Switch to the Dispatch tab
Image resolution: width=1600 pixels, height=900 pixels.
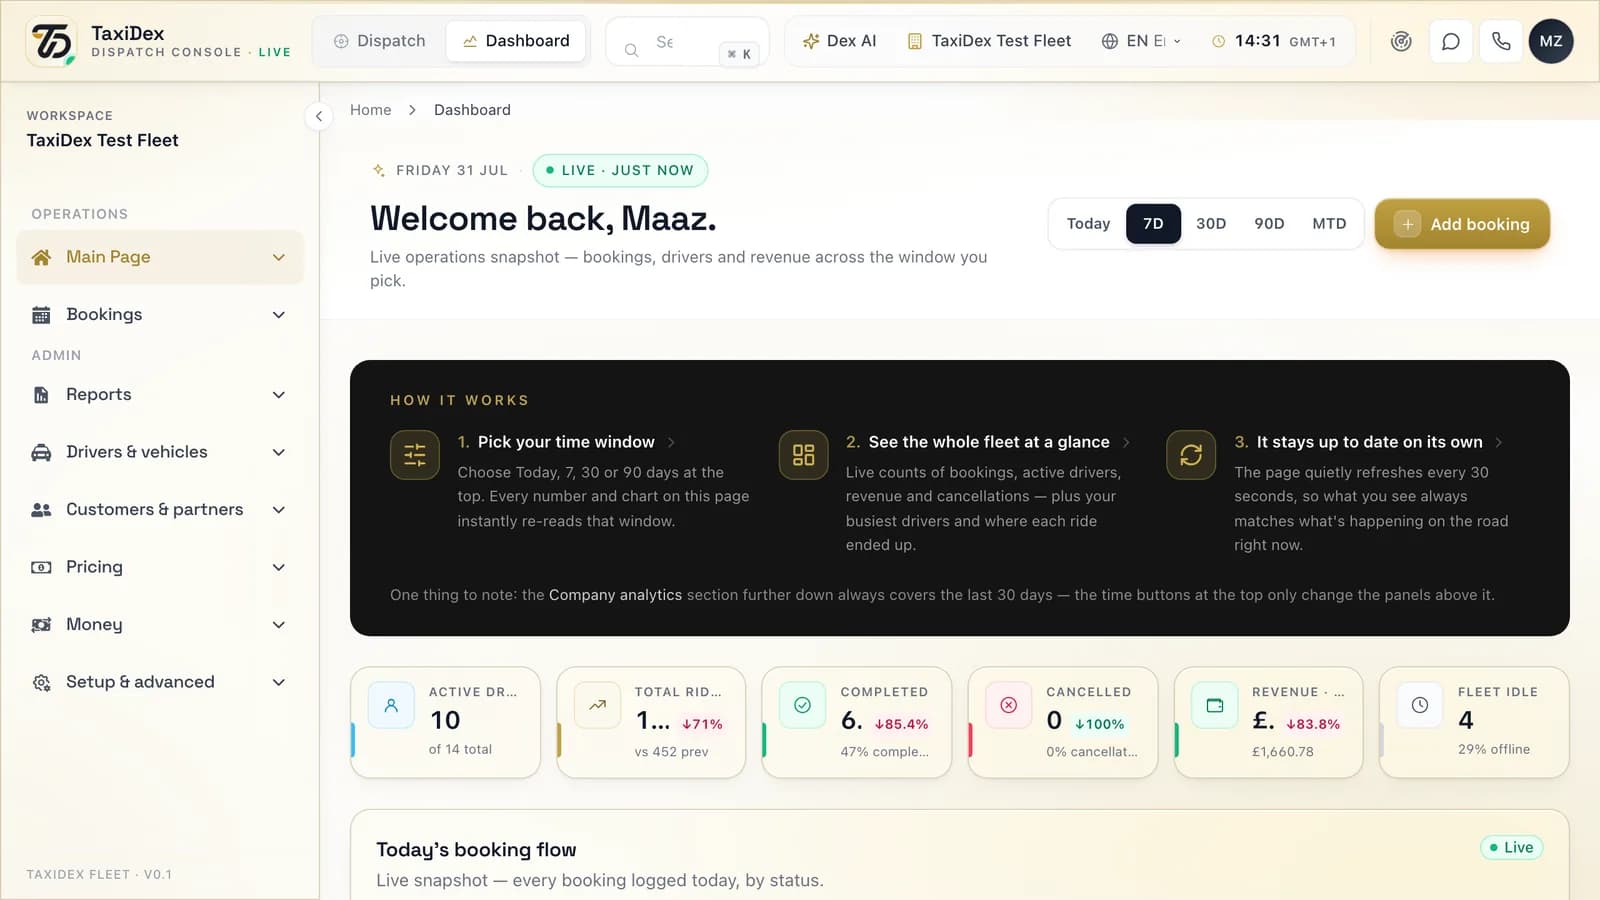[380, 41]
